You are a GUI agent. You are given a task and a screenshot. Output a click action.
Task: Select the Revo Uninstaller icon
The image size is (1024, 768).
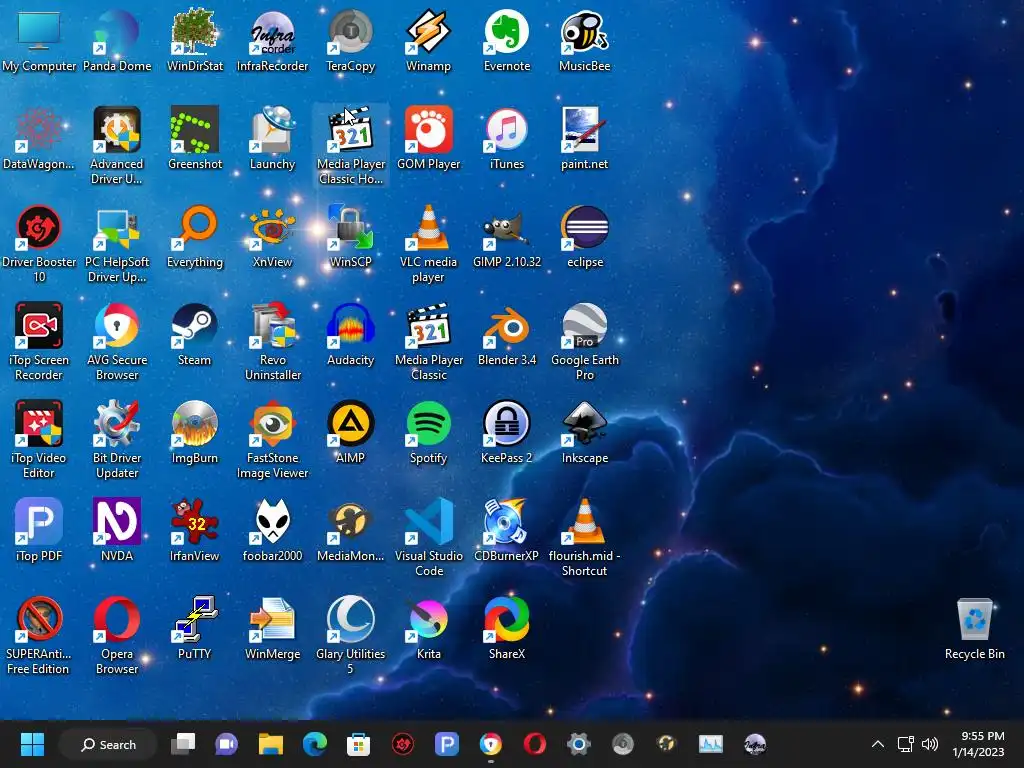[x=272, y=325]
